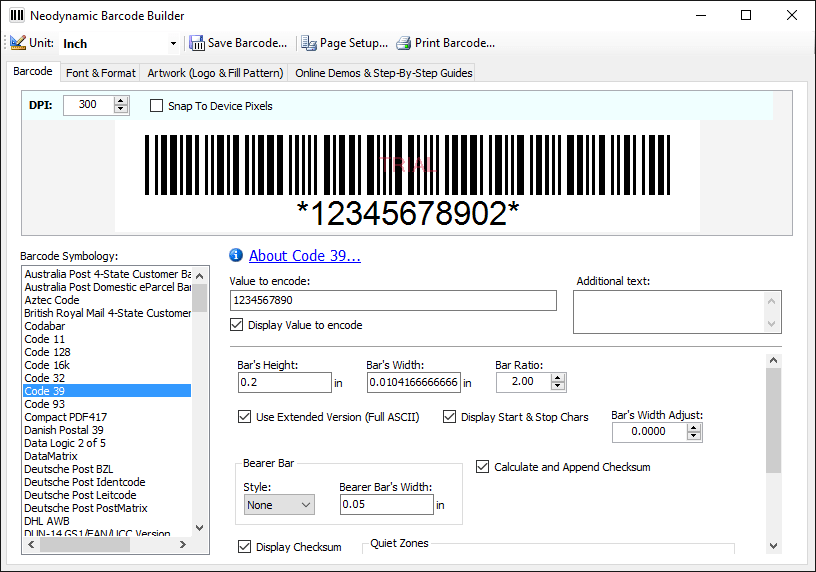The height and width of the screenshot is (572, 816).
Task: Select the highlighted Code 39 entry
Action: point(107,391)
